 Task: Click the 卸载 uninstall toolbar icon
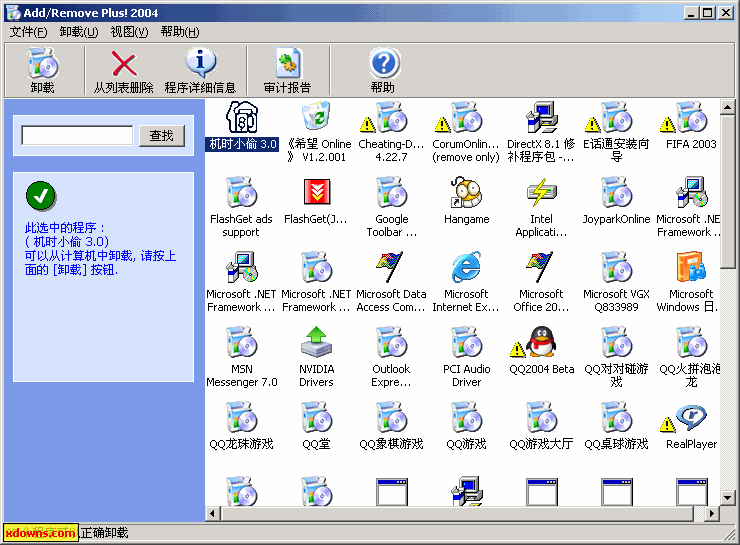point(42,63)
